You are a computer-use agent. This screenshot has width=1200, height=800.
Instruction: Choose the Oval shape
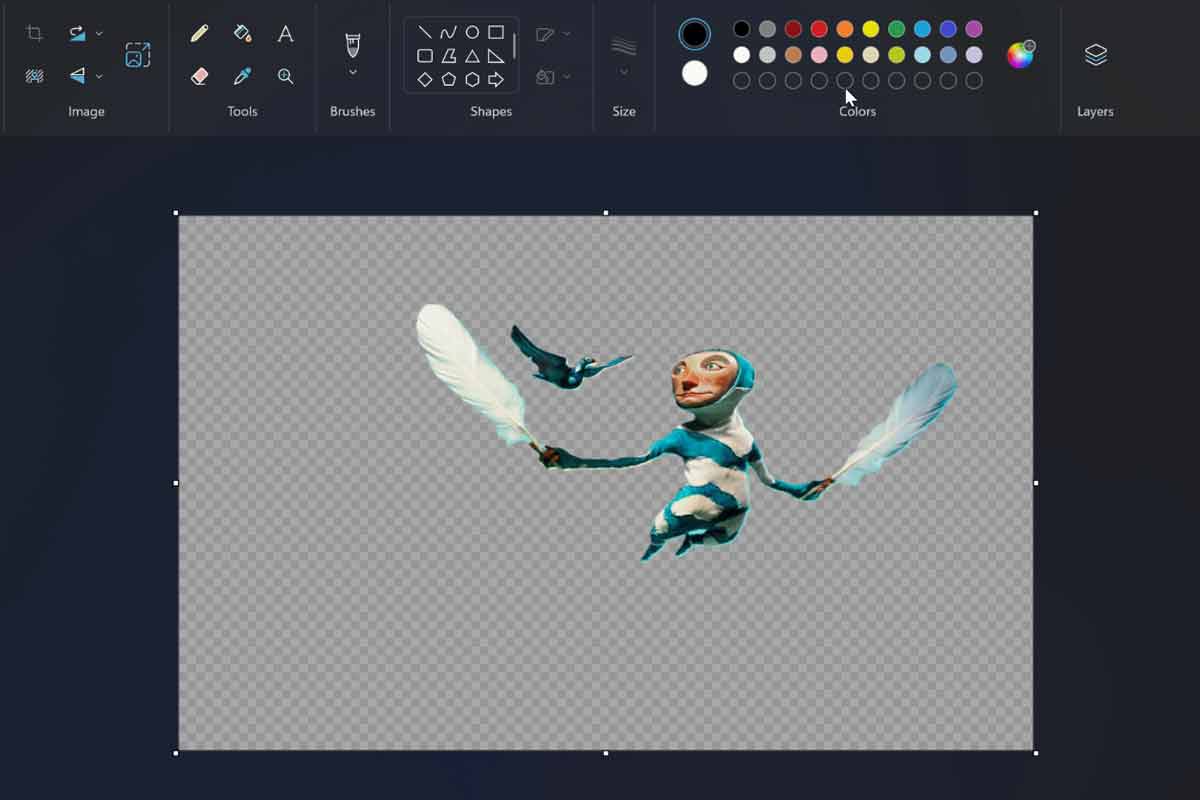point(472,32)
